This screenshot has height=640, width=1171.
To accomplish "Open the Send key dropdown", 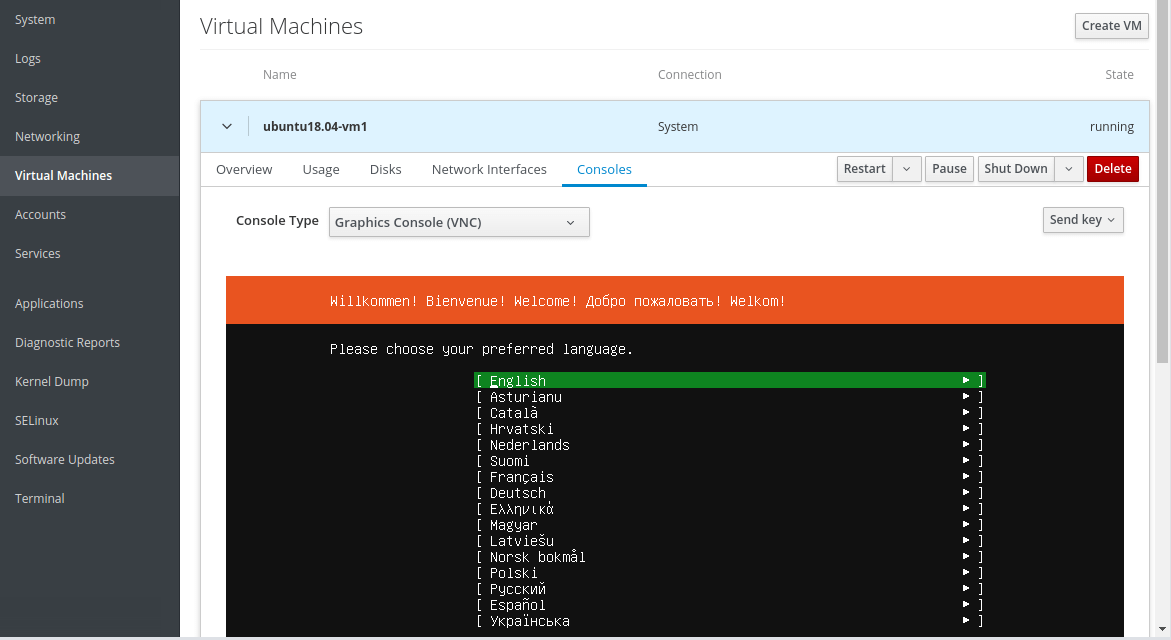I will click(1083, 220).
